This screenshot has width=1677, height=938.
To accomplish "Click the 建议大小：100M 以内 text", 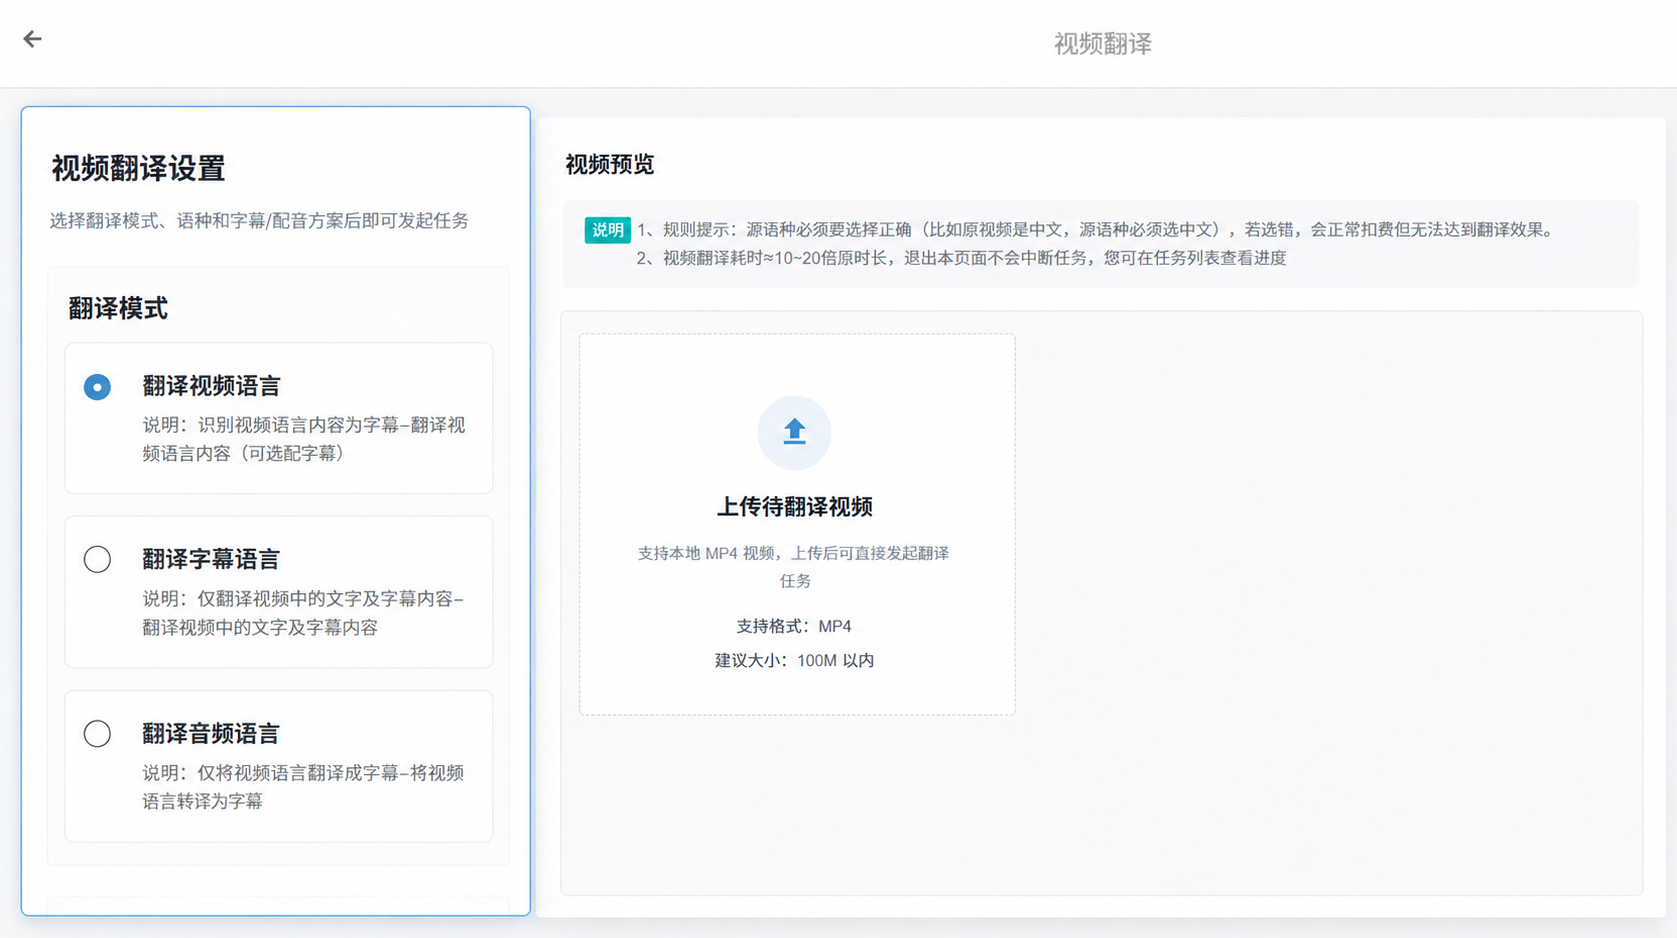I will pyautogui.click(x=794, y=660).
